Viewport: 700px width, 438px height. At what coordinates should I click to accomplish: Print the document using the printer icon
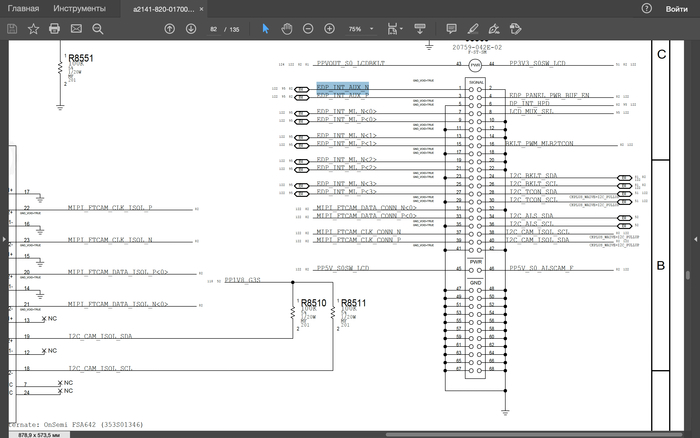[x=55, y=28]
